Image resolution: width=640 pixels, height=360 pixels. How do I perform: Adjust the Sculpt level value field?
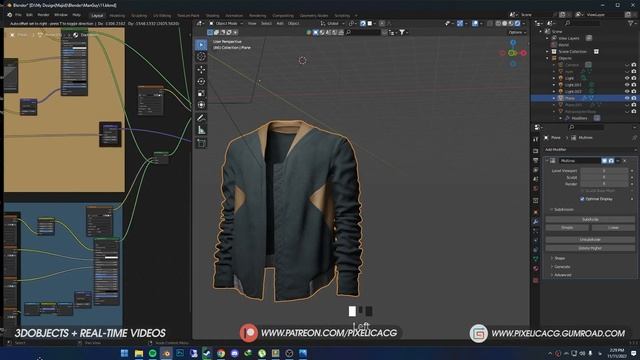604,178
